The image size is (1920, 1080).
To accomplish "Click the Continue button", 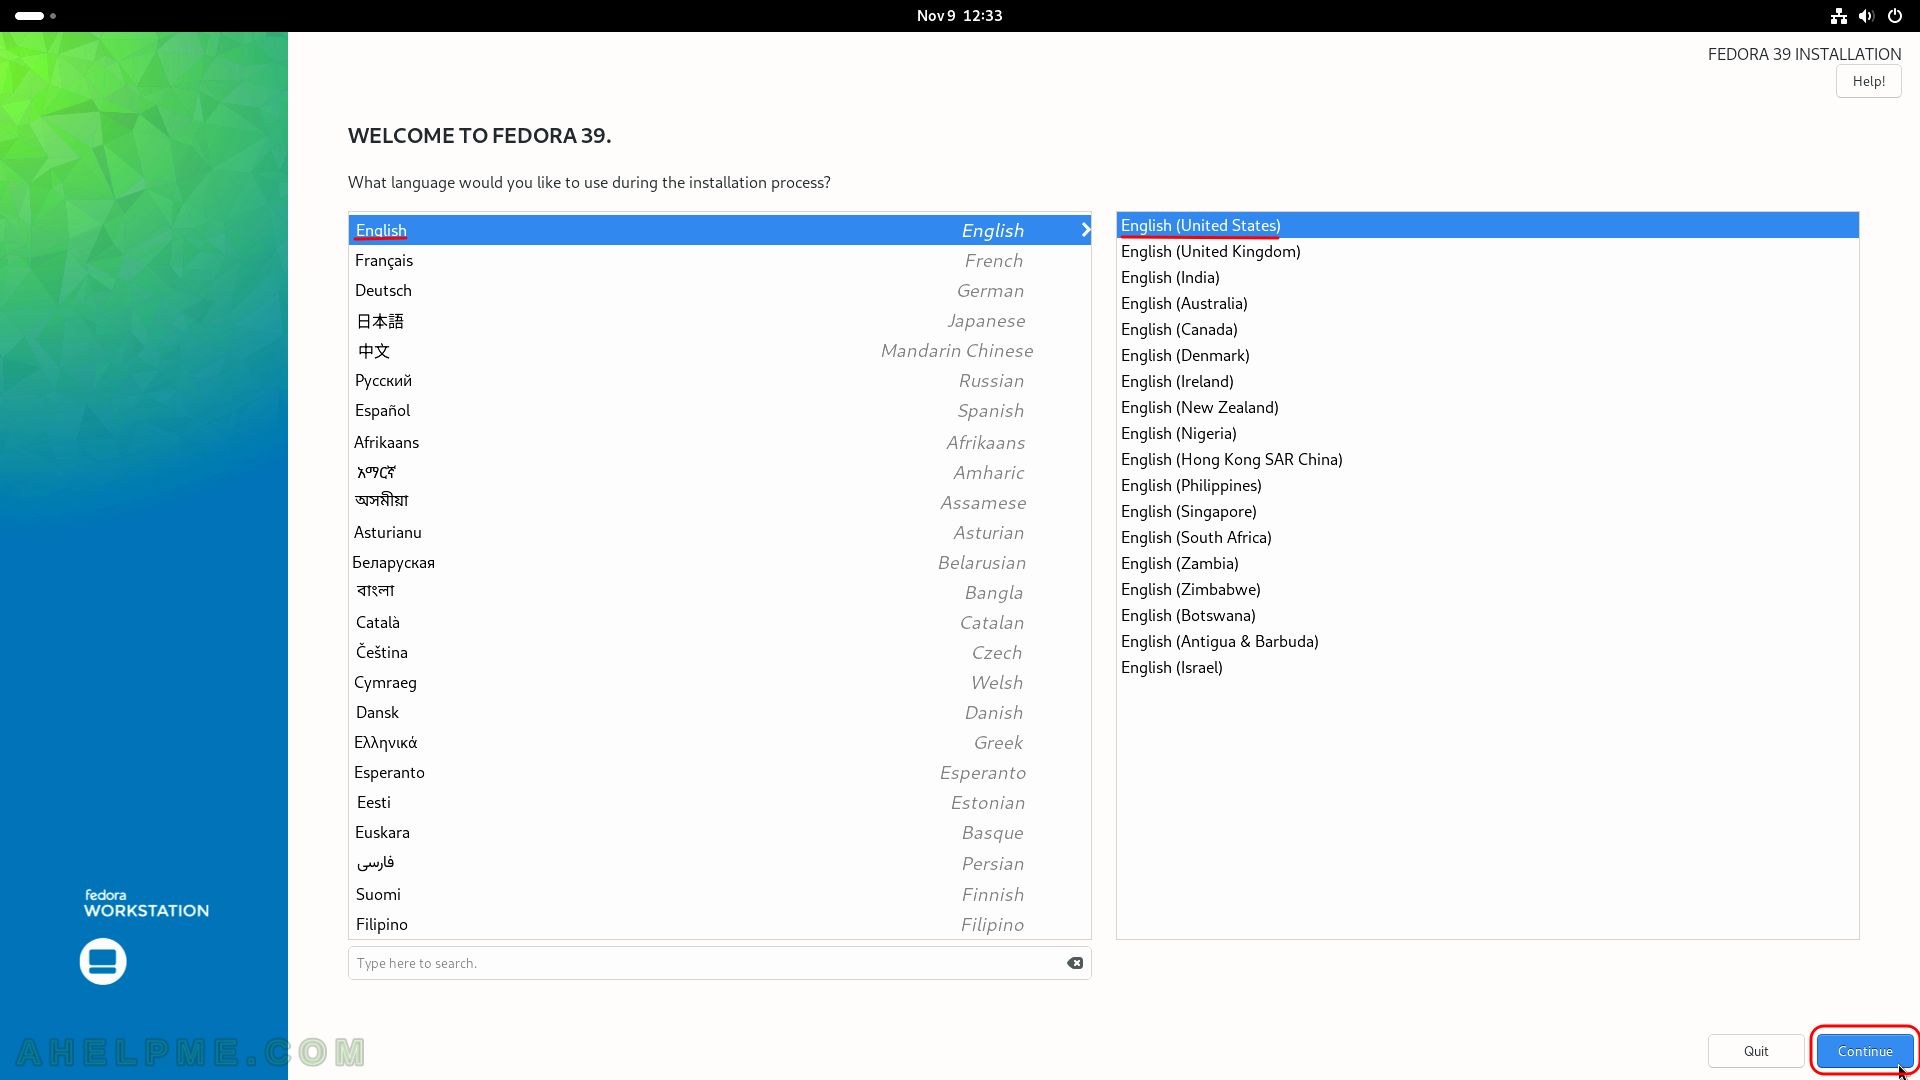I will 1865,1051.
